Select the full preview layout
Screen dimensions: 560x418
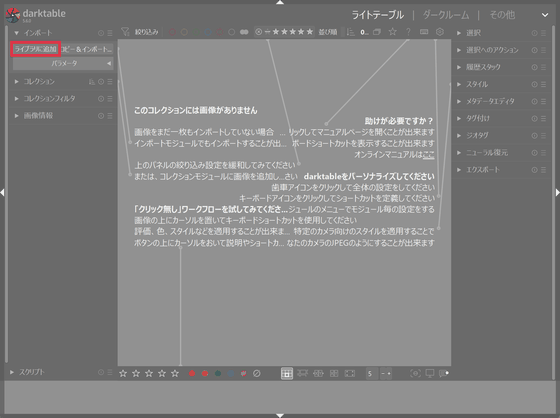(x=350, y=374)
